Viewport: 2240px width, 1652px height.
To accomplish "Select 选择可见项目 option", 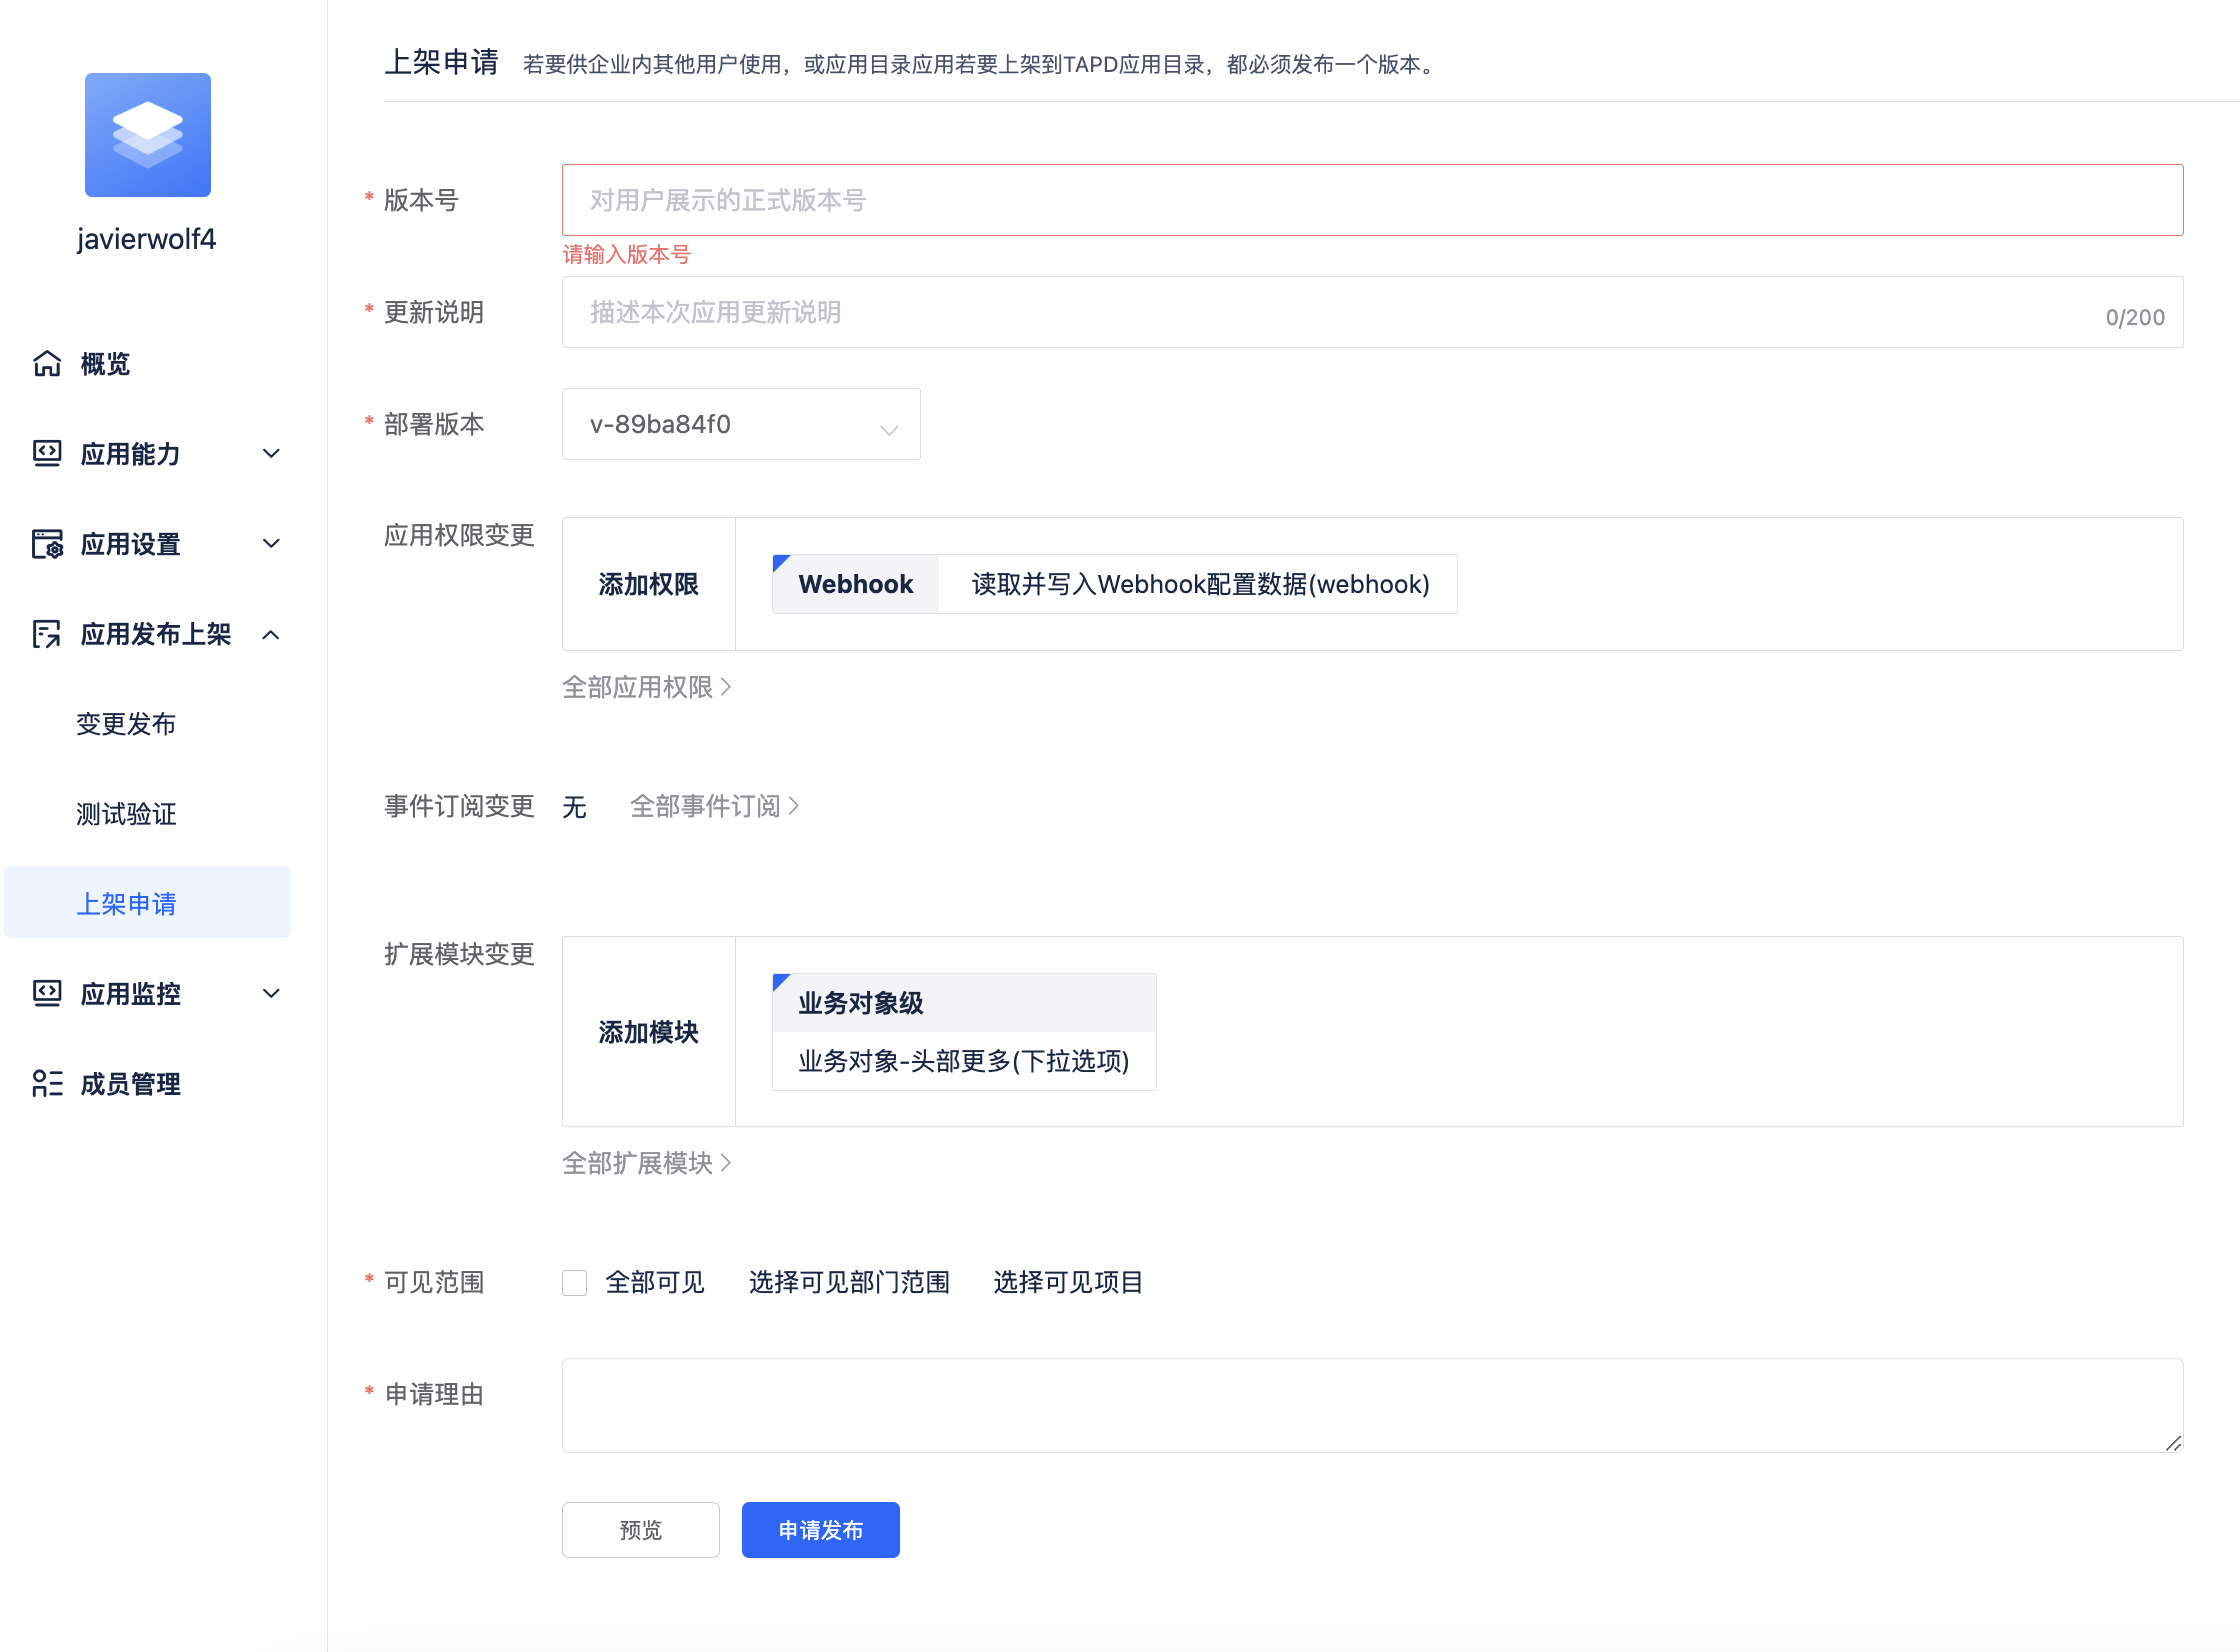I will point(1068,1282).
